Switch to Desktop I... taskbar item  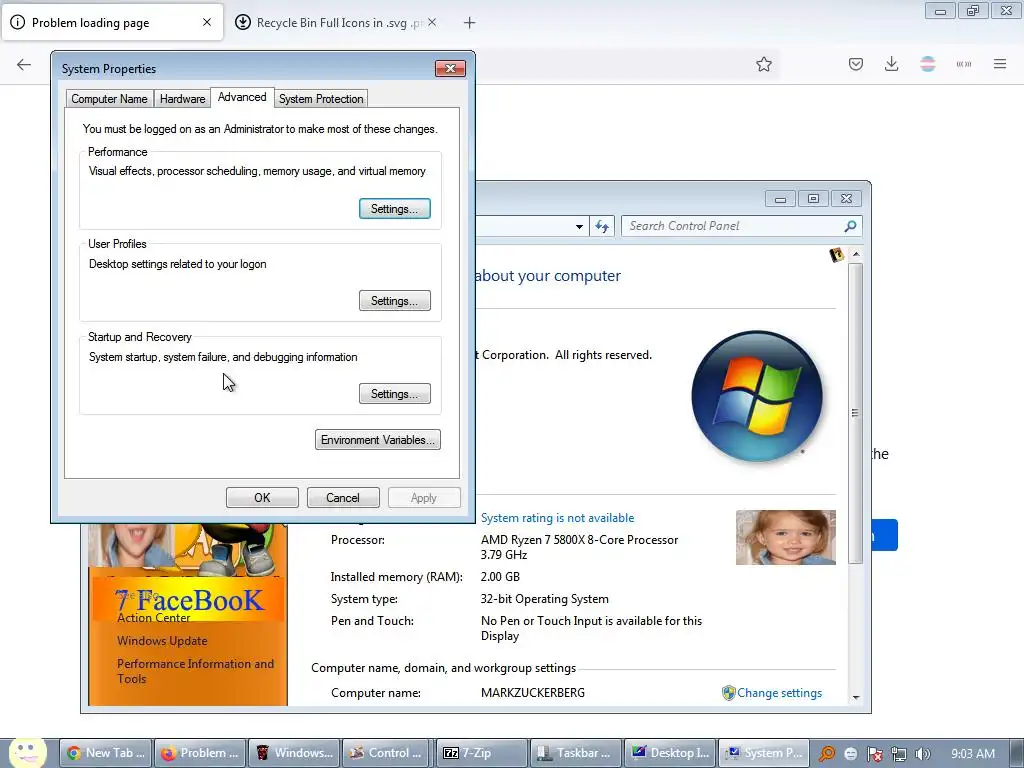pos(670,753)
